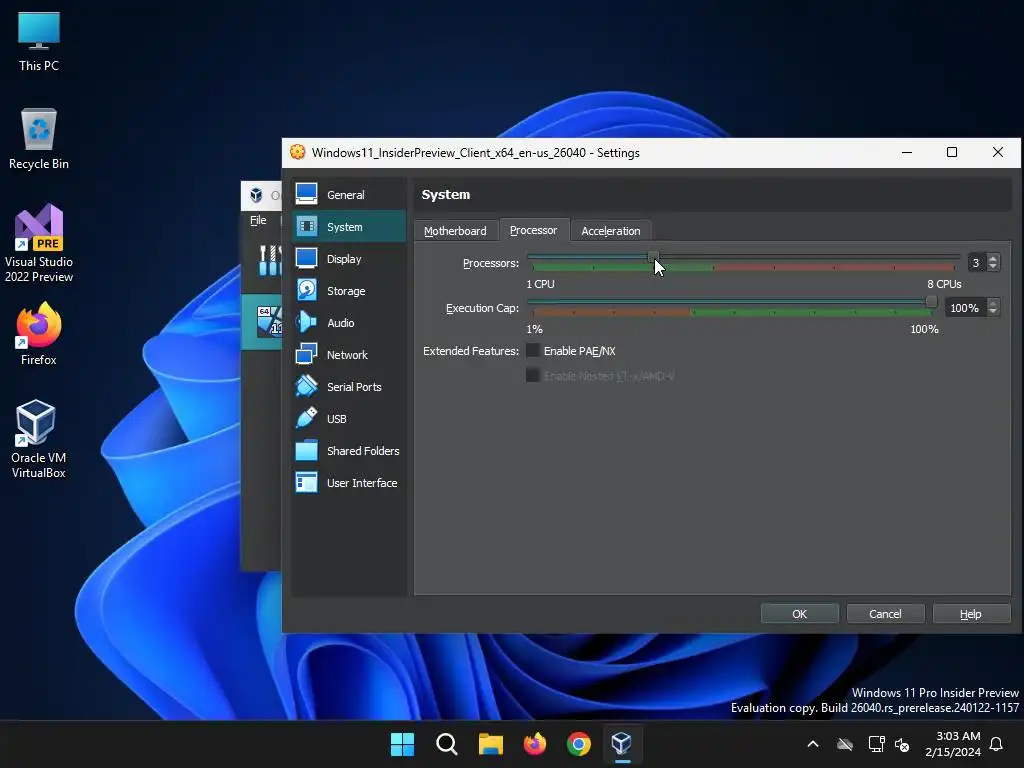1024x768 pixels.
Task: Open the Display settings icon
Action: pyautogui.click(x=306, y=258)
